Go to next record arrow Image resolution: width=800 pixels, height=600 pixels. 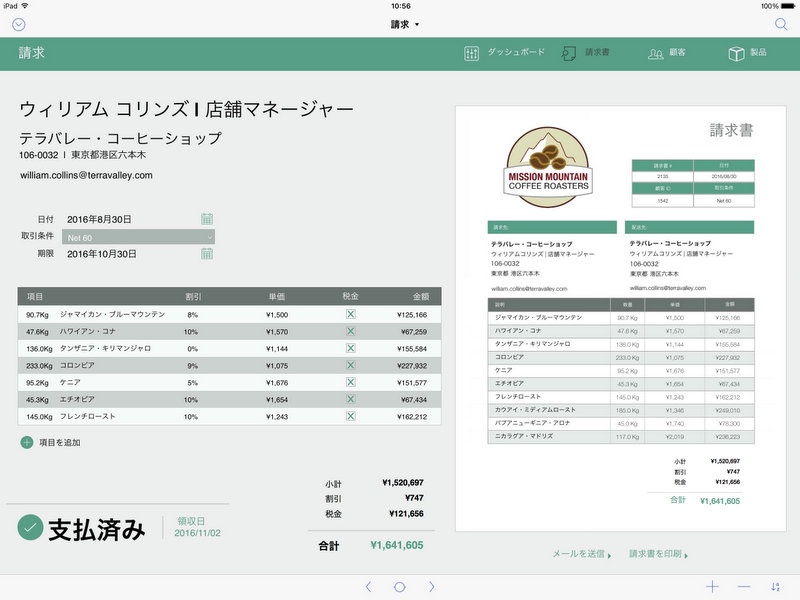point(432,587)
